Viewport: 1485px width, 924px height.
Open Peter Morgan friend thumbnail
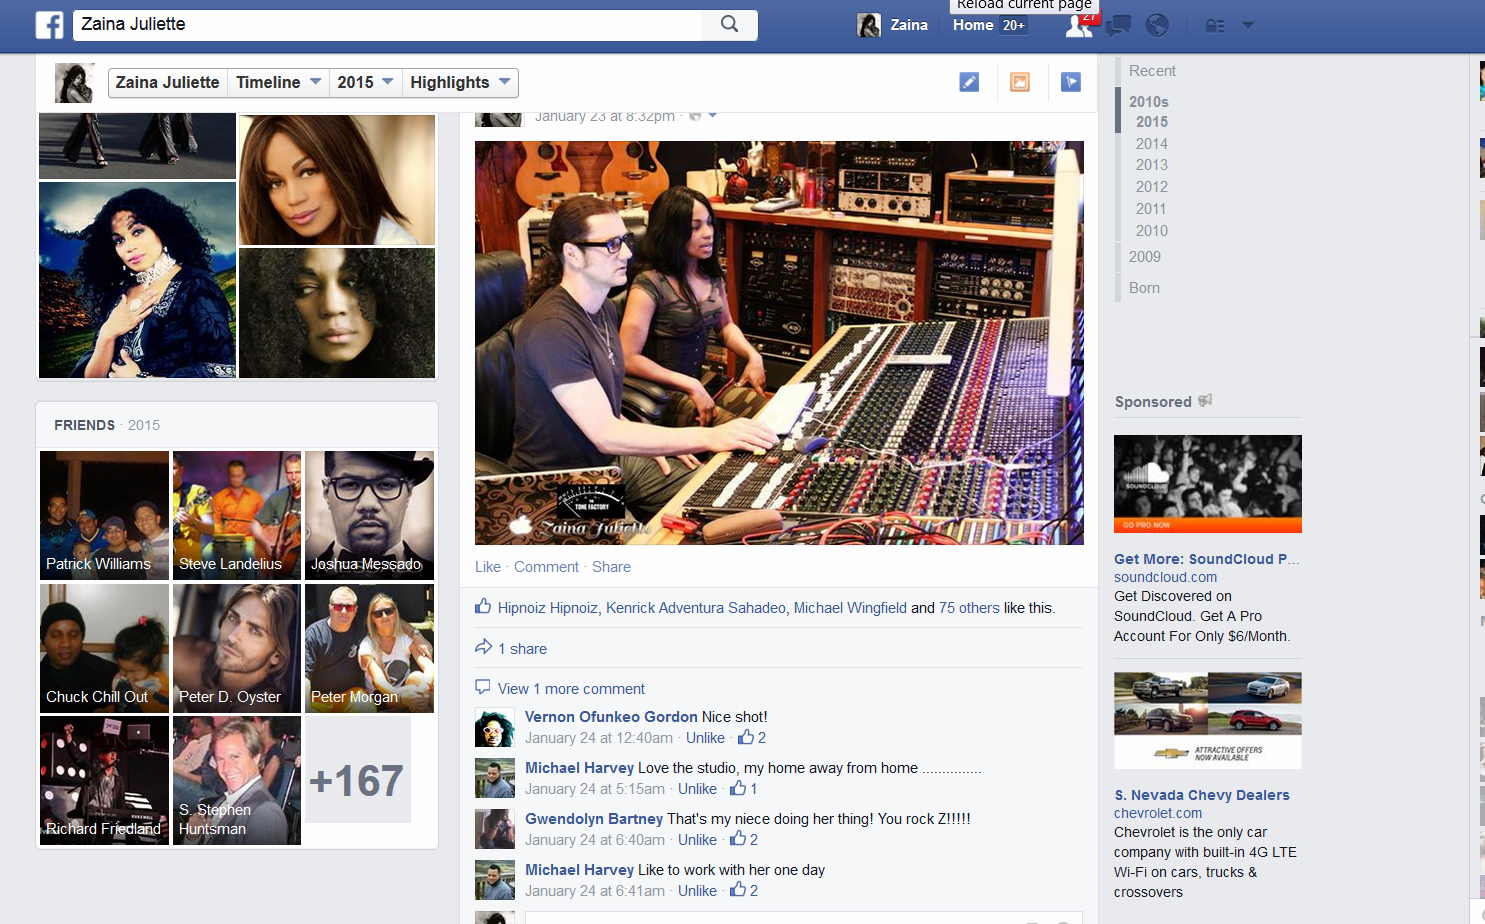point(369,648)
